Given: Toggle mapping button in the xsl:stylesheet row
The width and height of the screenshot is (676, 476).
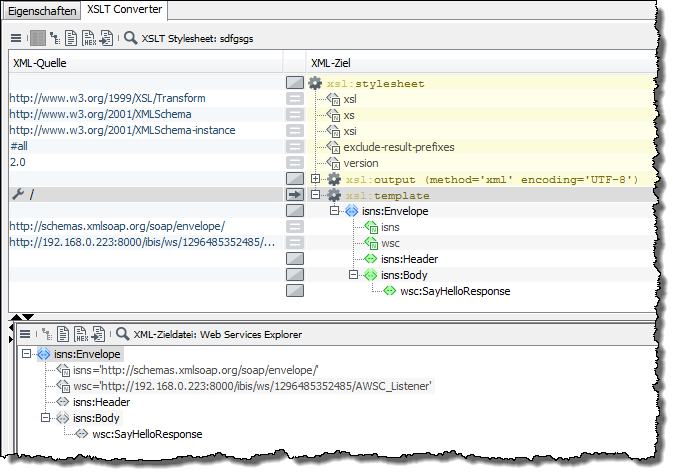Looking at the screenshot, I should pos(294,83).
